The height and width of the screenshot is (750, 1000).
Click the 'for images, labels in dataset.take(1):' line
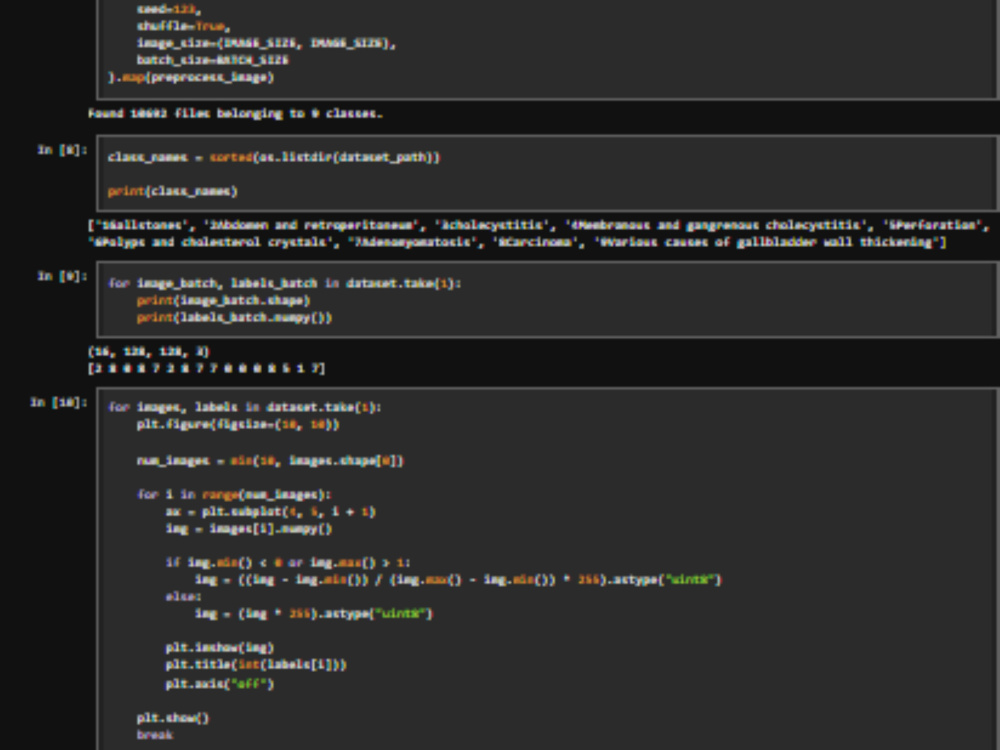244,407
